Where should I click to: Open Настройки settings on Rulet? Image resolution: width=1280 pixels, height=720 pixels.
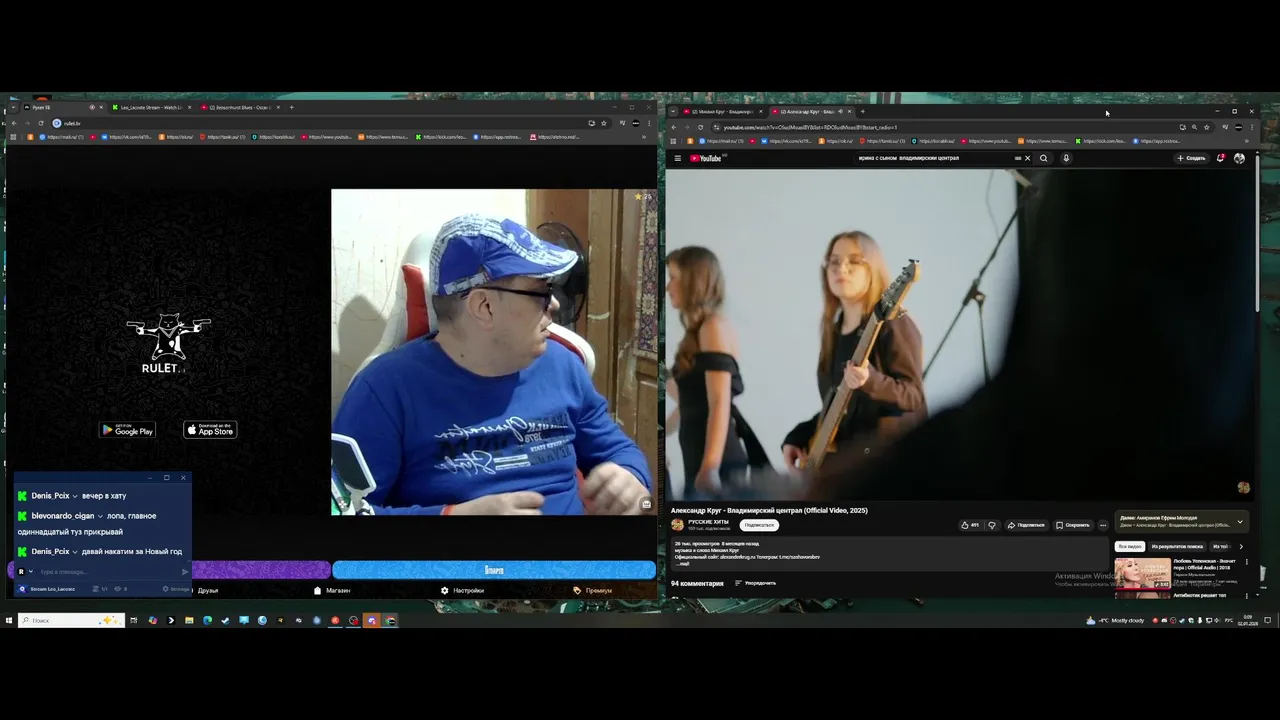coord(463,590)
